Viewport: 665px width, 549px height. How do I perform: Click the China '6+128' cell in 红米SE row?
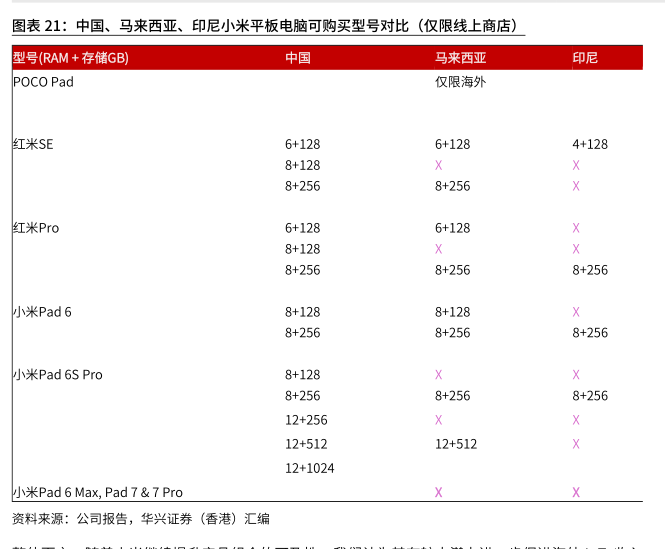coord(302,144)
